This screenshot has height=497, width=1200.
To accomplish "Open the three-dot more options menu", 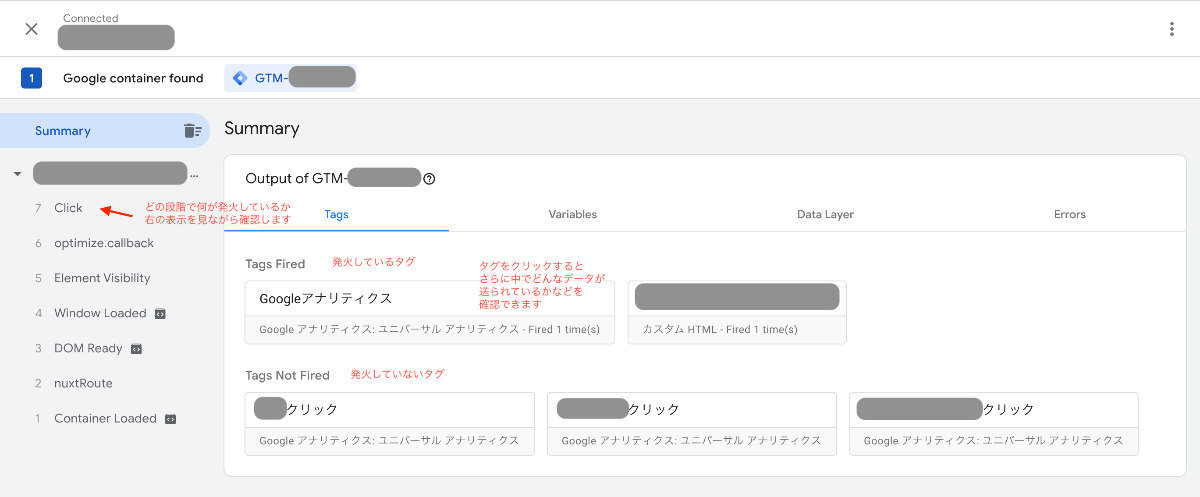I will tap(1172, 29).
